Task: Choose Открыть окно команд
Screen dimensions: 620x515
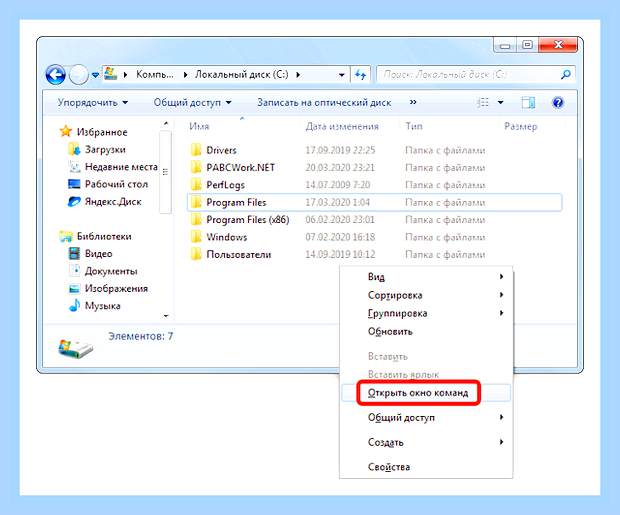Action: click(x=426, y=393)
